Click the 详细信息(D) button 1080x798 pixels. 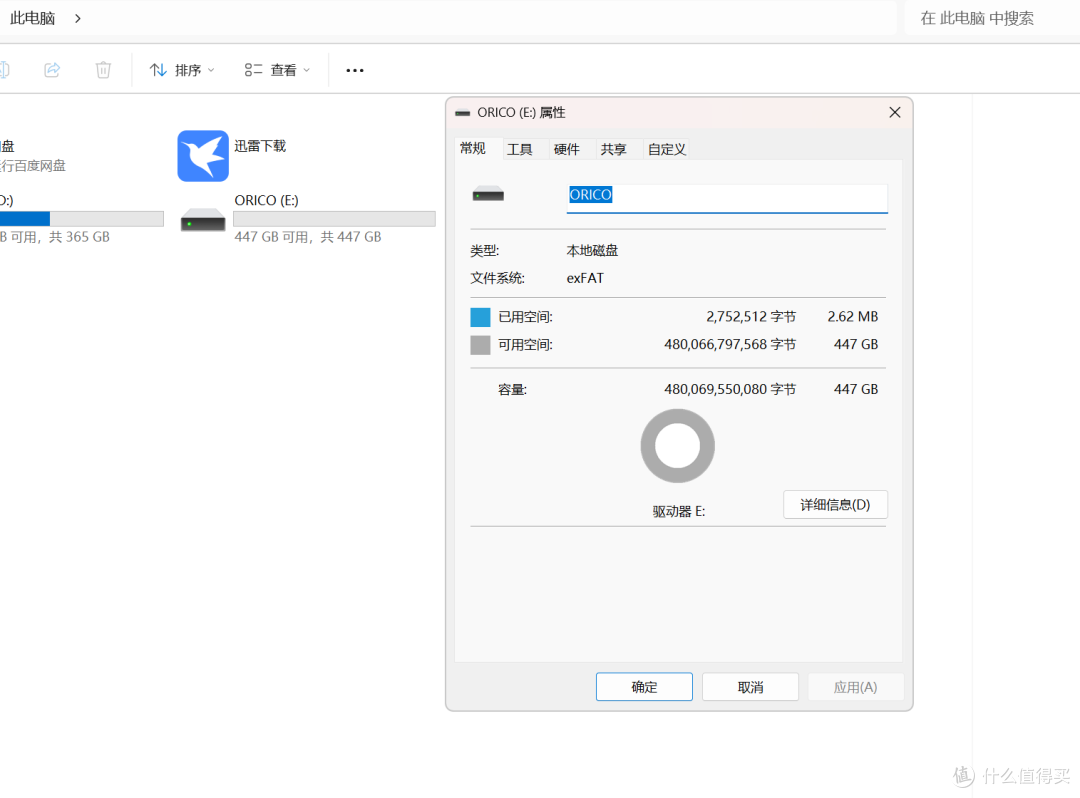[x=835, y=505]
